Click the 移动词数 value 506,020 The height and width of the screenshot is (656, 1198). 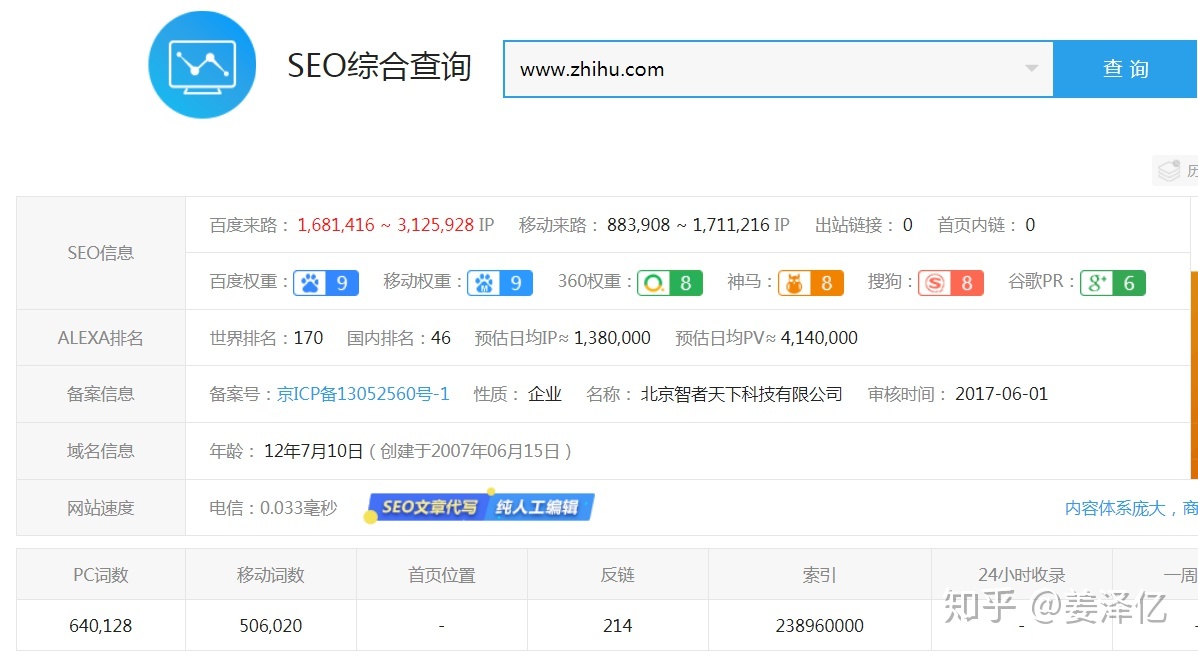(271, 626)
